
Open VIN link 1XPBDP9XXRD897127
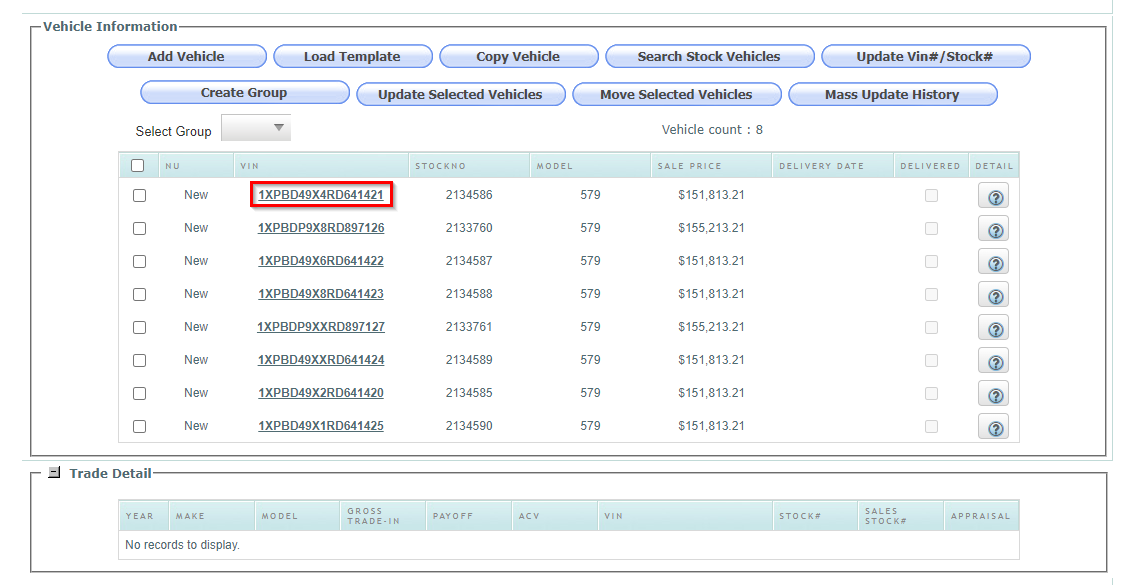point(321,327)
